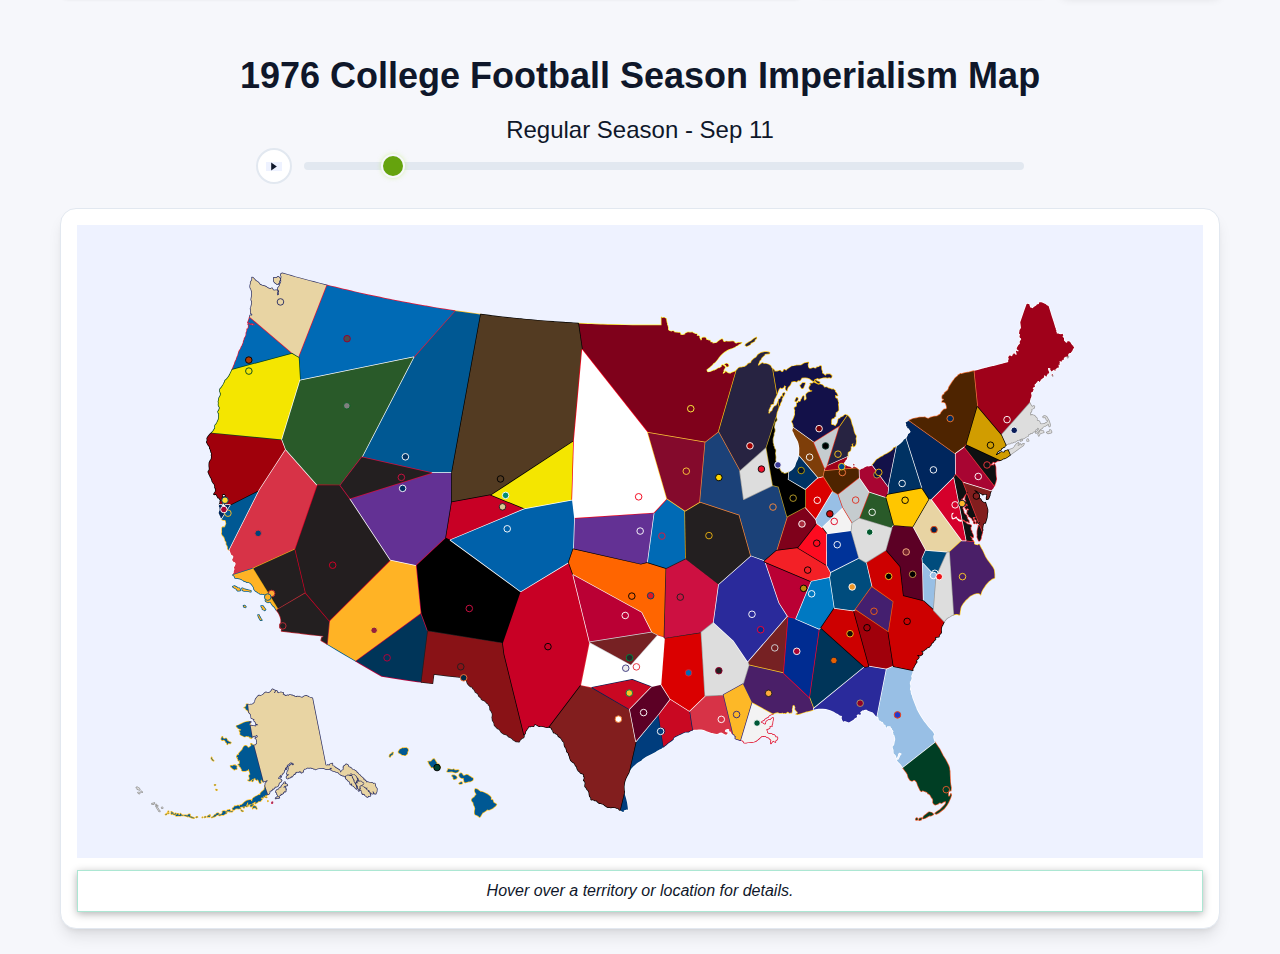
Task: Select the gray school dot in the green Utah territory
Action: pos(347,405)
